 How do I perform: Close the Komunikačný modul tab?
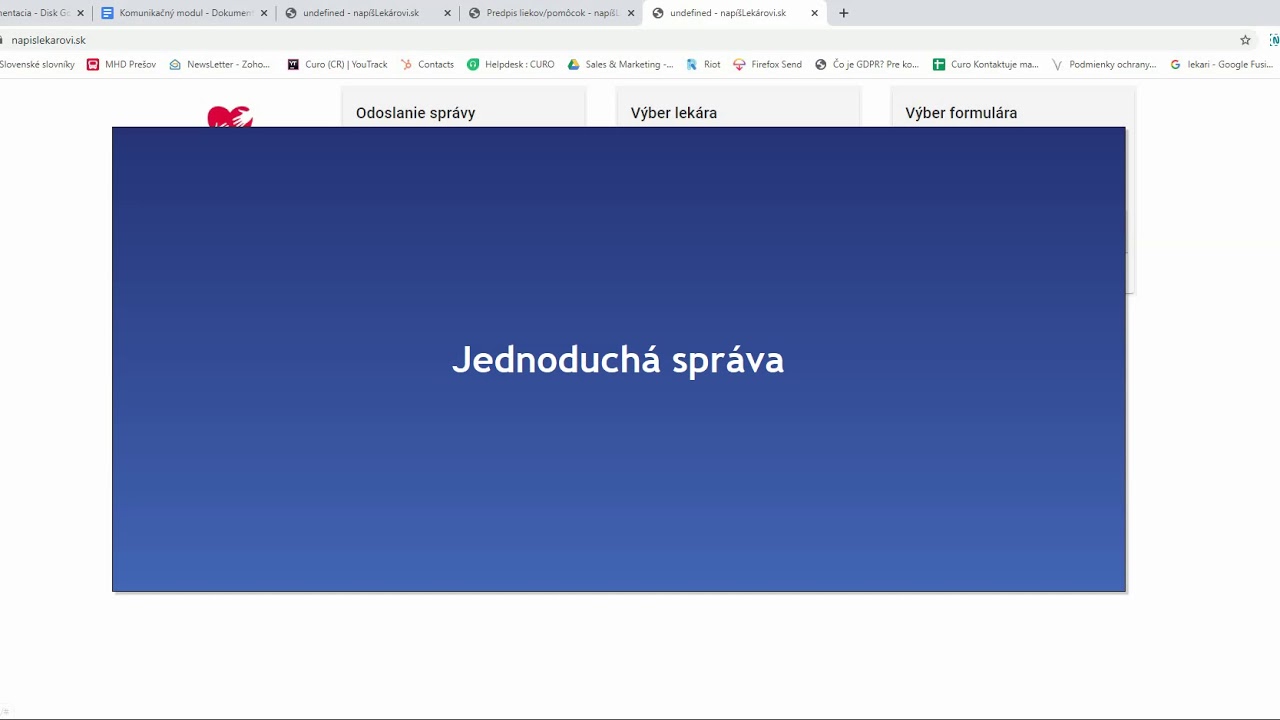(264, 13)
